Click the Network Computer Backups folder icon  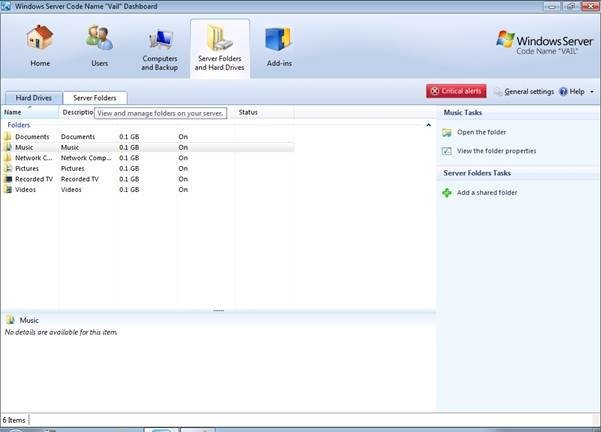click(x=8, y=158)
